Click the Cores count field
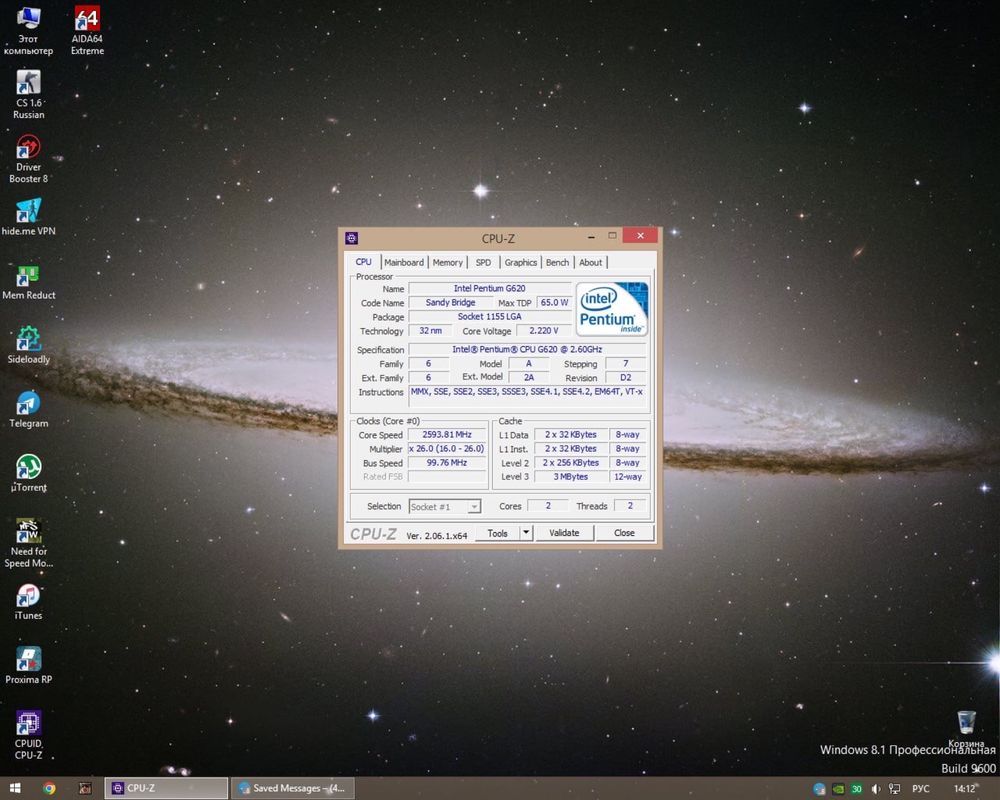Image resolution: width=1000 pixels, height=800 pixels. pyautogui.click(x=548, y=506)
